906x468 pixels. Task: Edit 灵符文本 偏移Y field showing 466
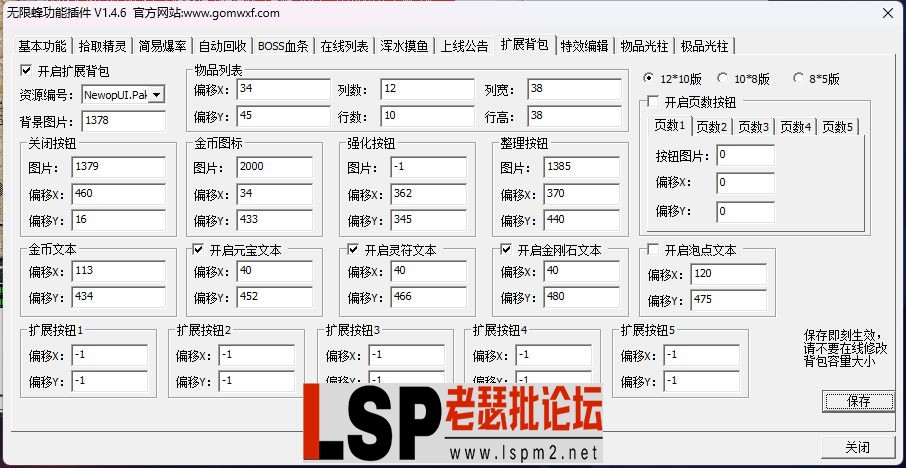click(429, 298)
